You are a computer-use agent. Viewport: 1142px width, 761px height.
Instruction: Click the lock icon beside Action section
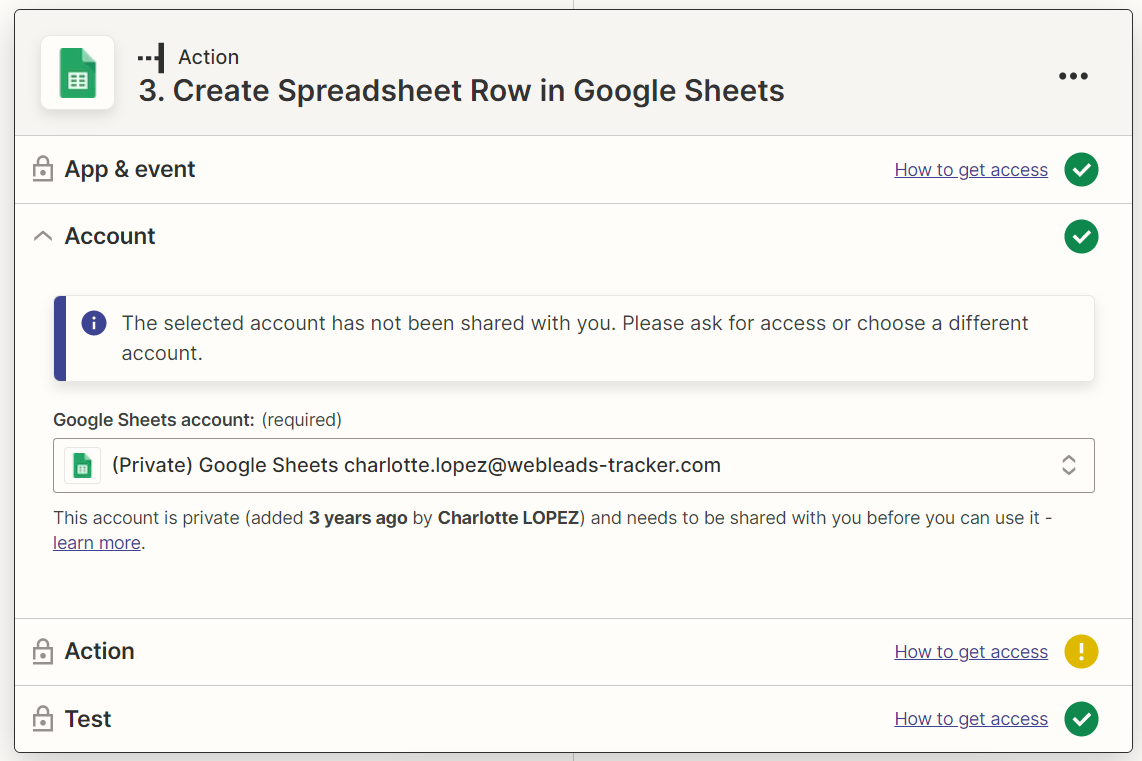tap(43, 651)
